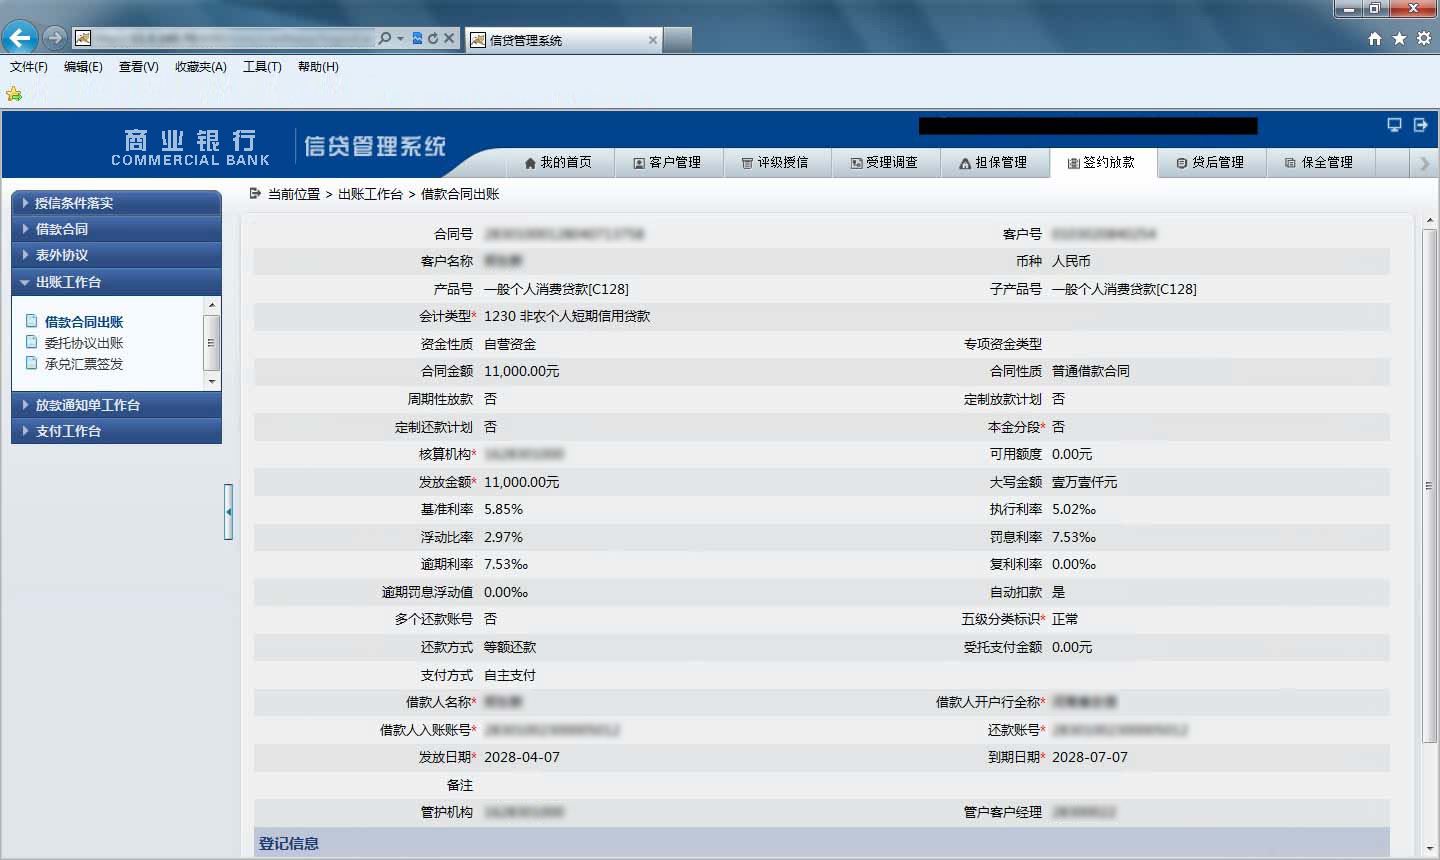Click 到期日期 value 2028-07-07
1440x860 pixels.
(1090, 757)
